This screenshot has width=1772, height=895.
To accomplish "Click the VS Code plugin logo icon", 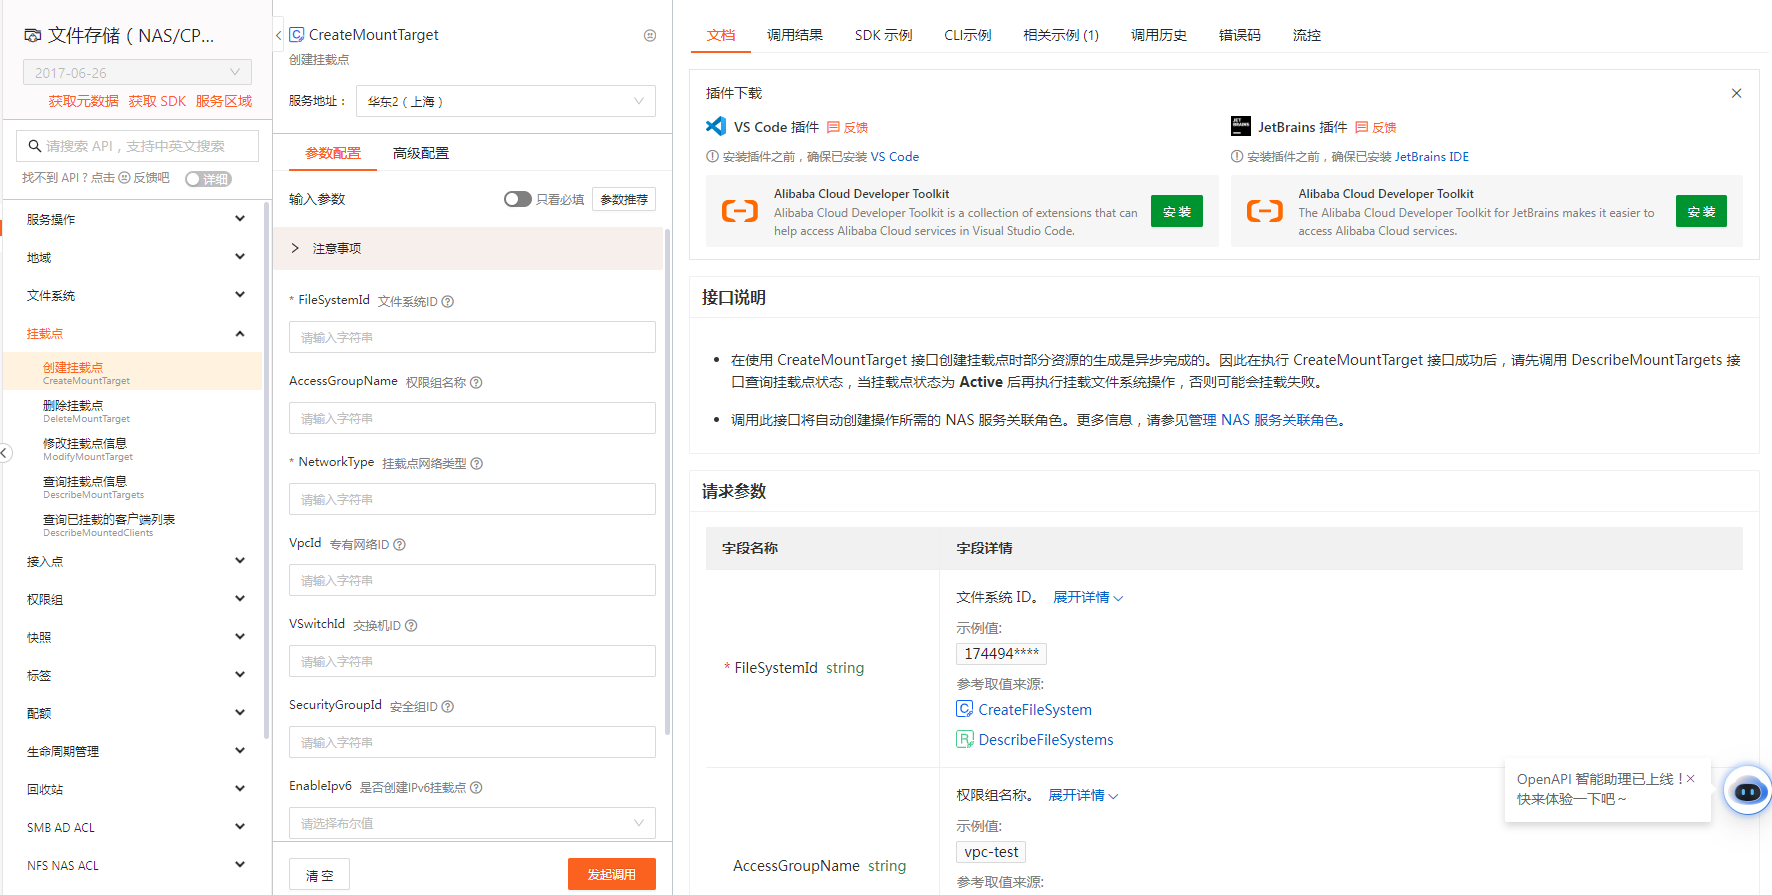I will coord(716,126).
